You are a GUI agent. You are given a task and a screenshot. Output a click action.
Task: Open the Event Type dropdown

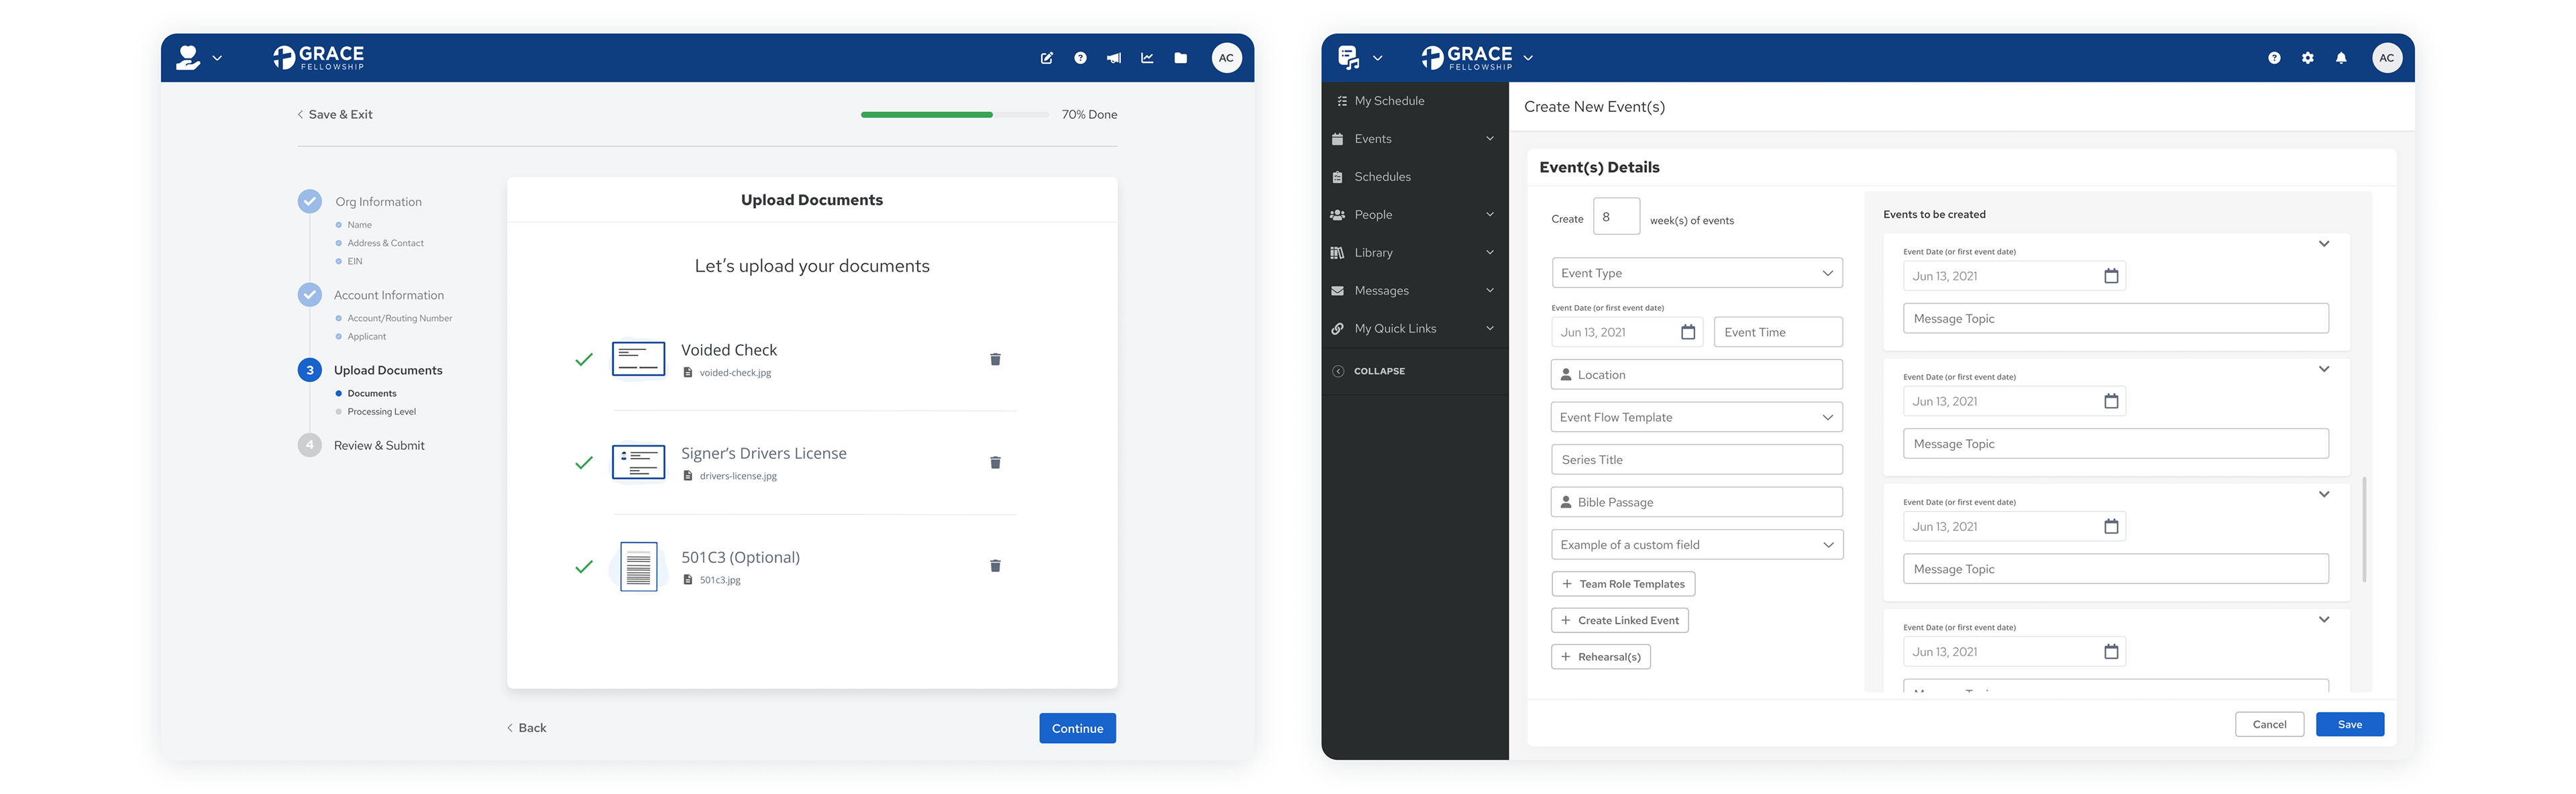tap(1696, 273)
